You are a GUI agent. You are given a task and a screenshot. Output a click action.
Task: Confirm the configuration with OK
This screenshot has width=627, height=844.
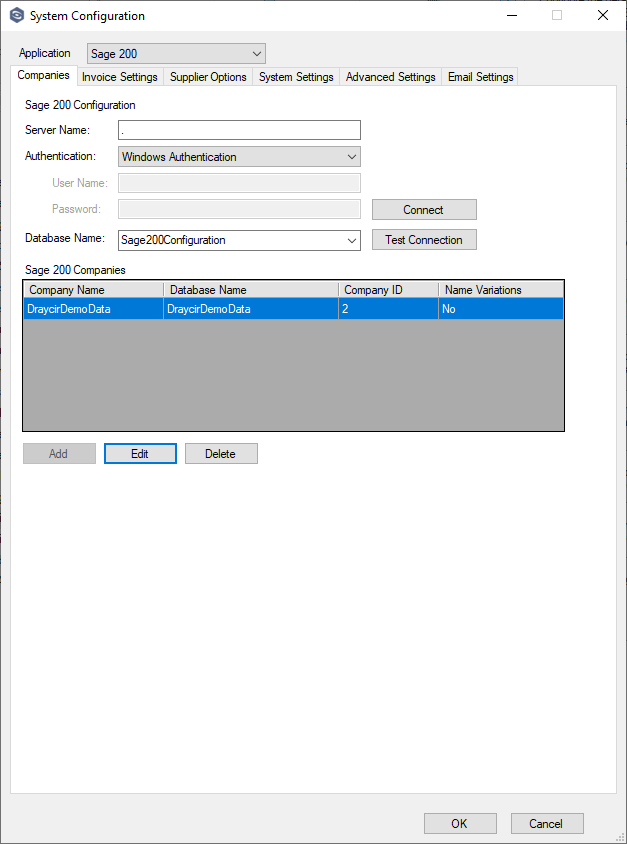[x=460, y=824]
